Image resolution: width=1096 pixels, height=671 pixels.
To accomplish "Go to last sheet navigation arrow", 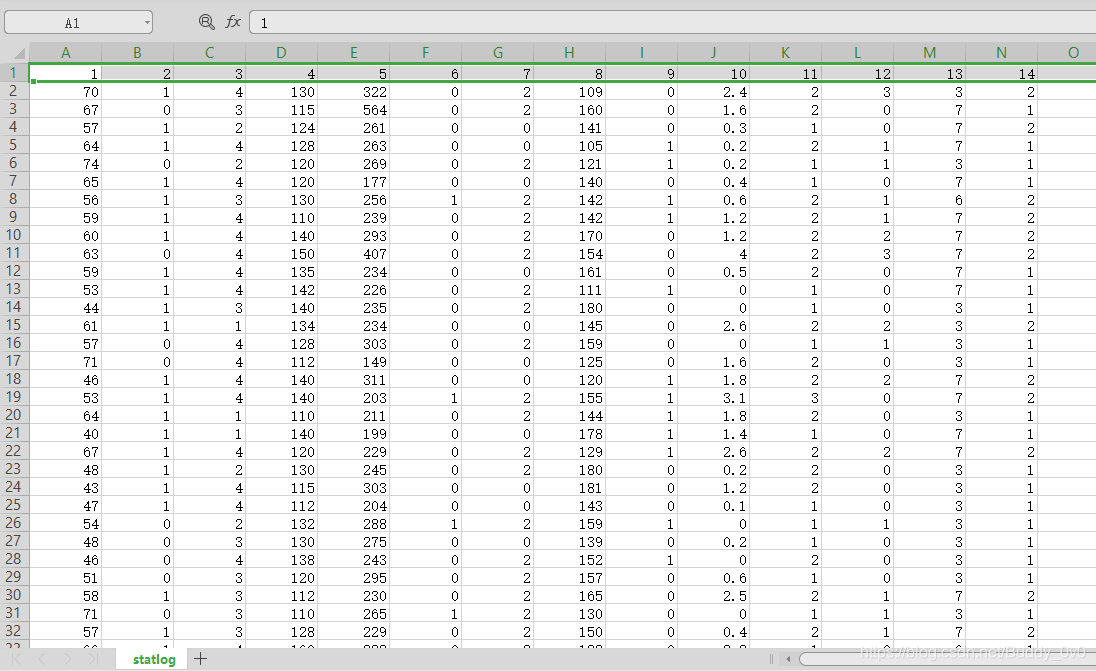I will [92, 659].
